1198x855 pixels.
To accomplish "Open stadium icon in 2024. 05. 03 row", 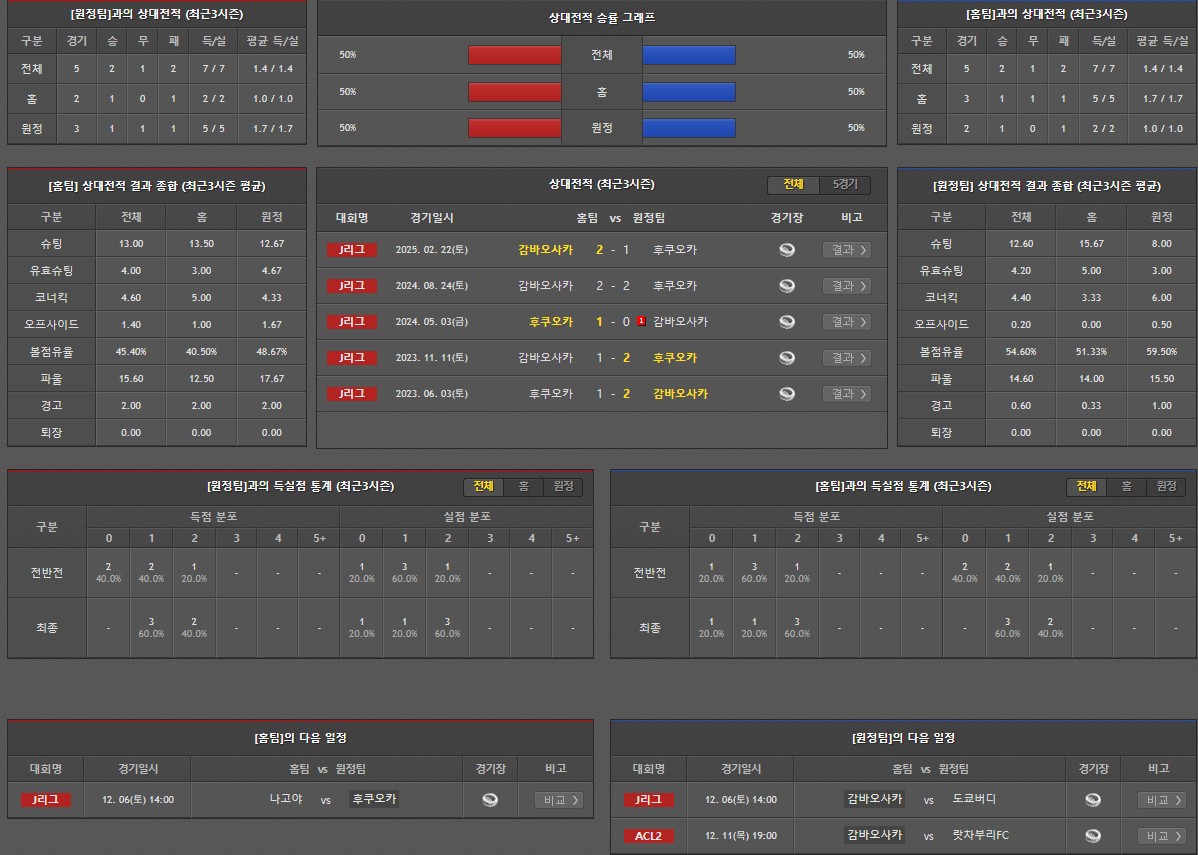I will point(787,322).
